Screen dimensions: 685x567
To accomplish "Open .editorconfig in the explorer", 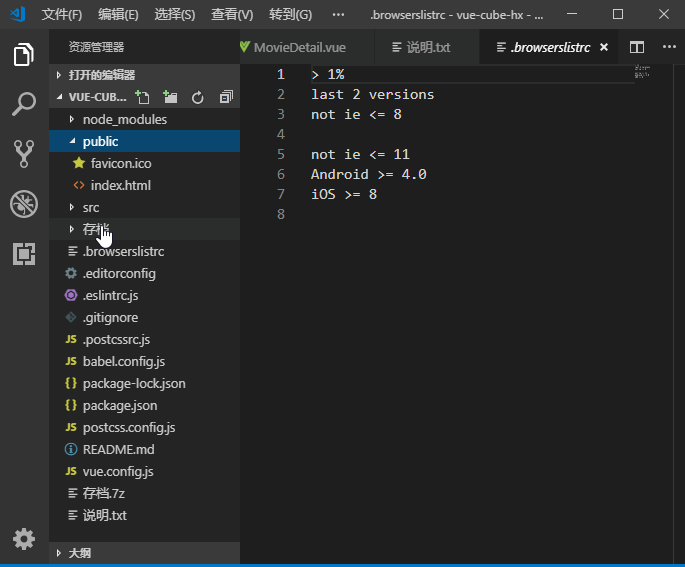I will click(144, 273).
